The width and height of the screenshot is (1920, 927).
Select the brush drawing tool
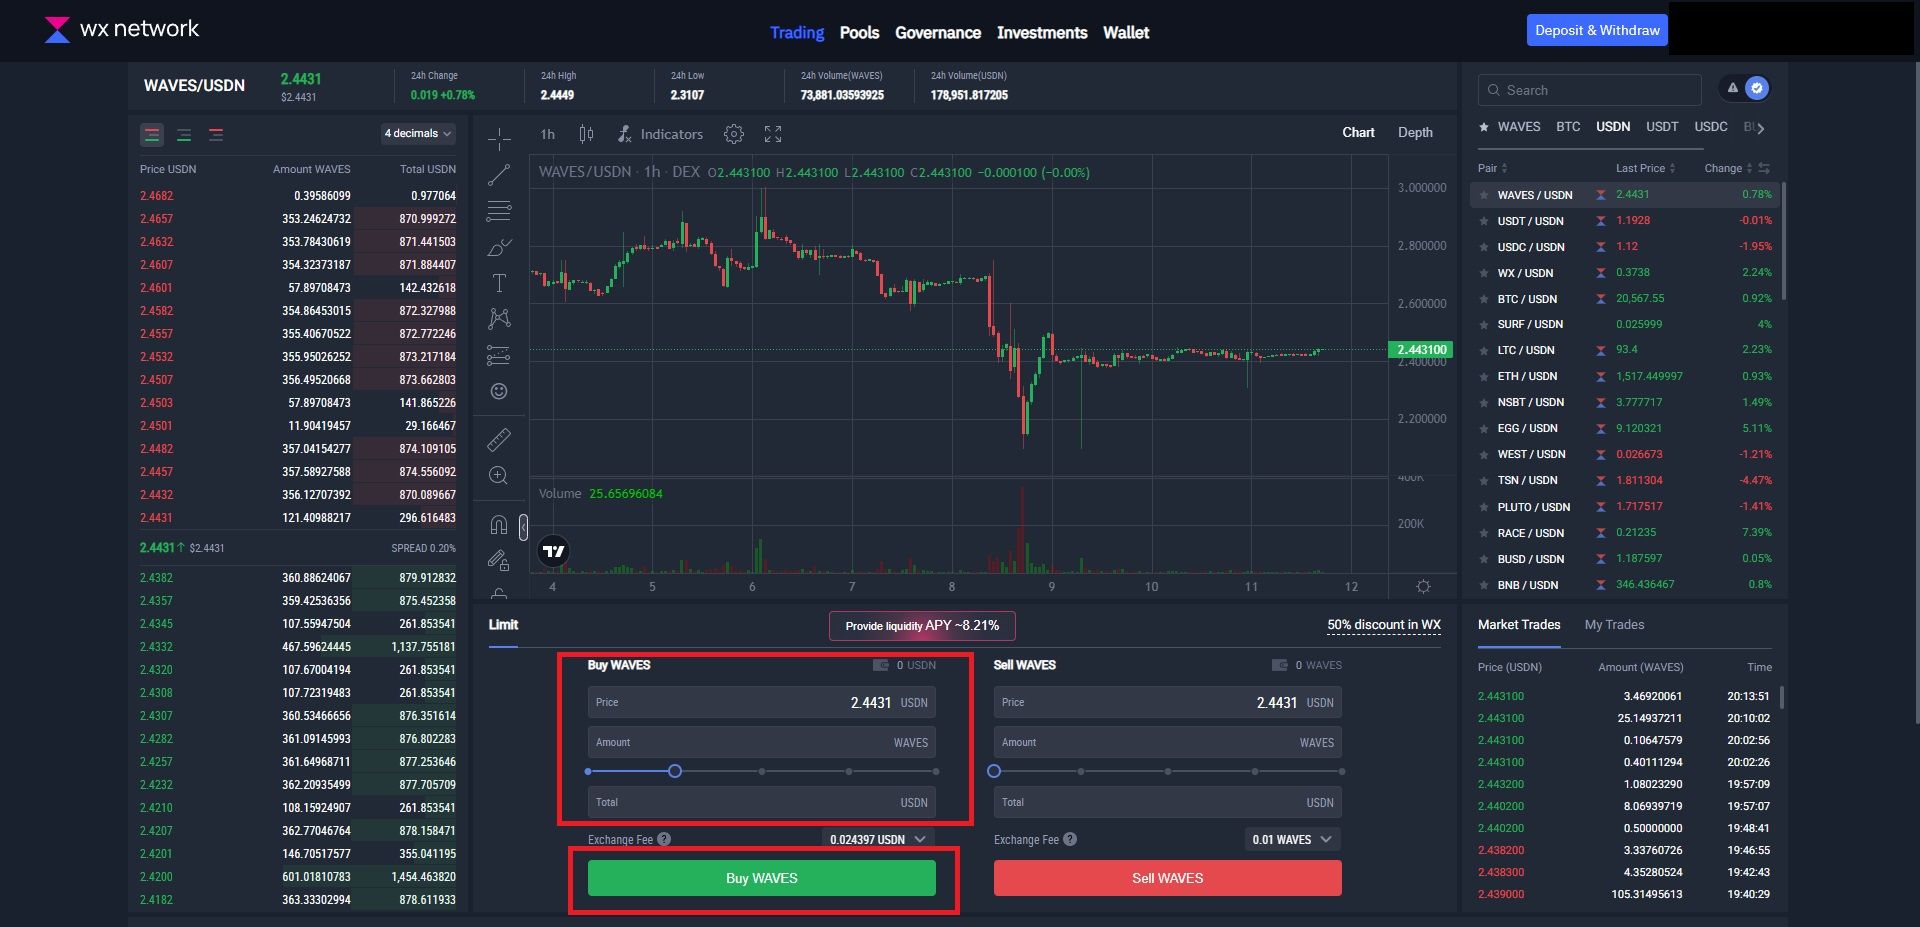pyautogui.click(x=499, y=247)
